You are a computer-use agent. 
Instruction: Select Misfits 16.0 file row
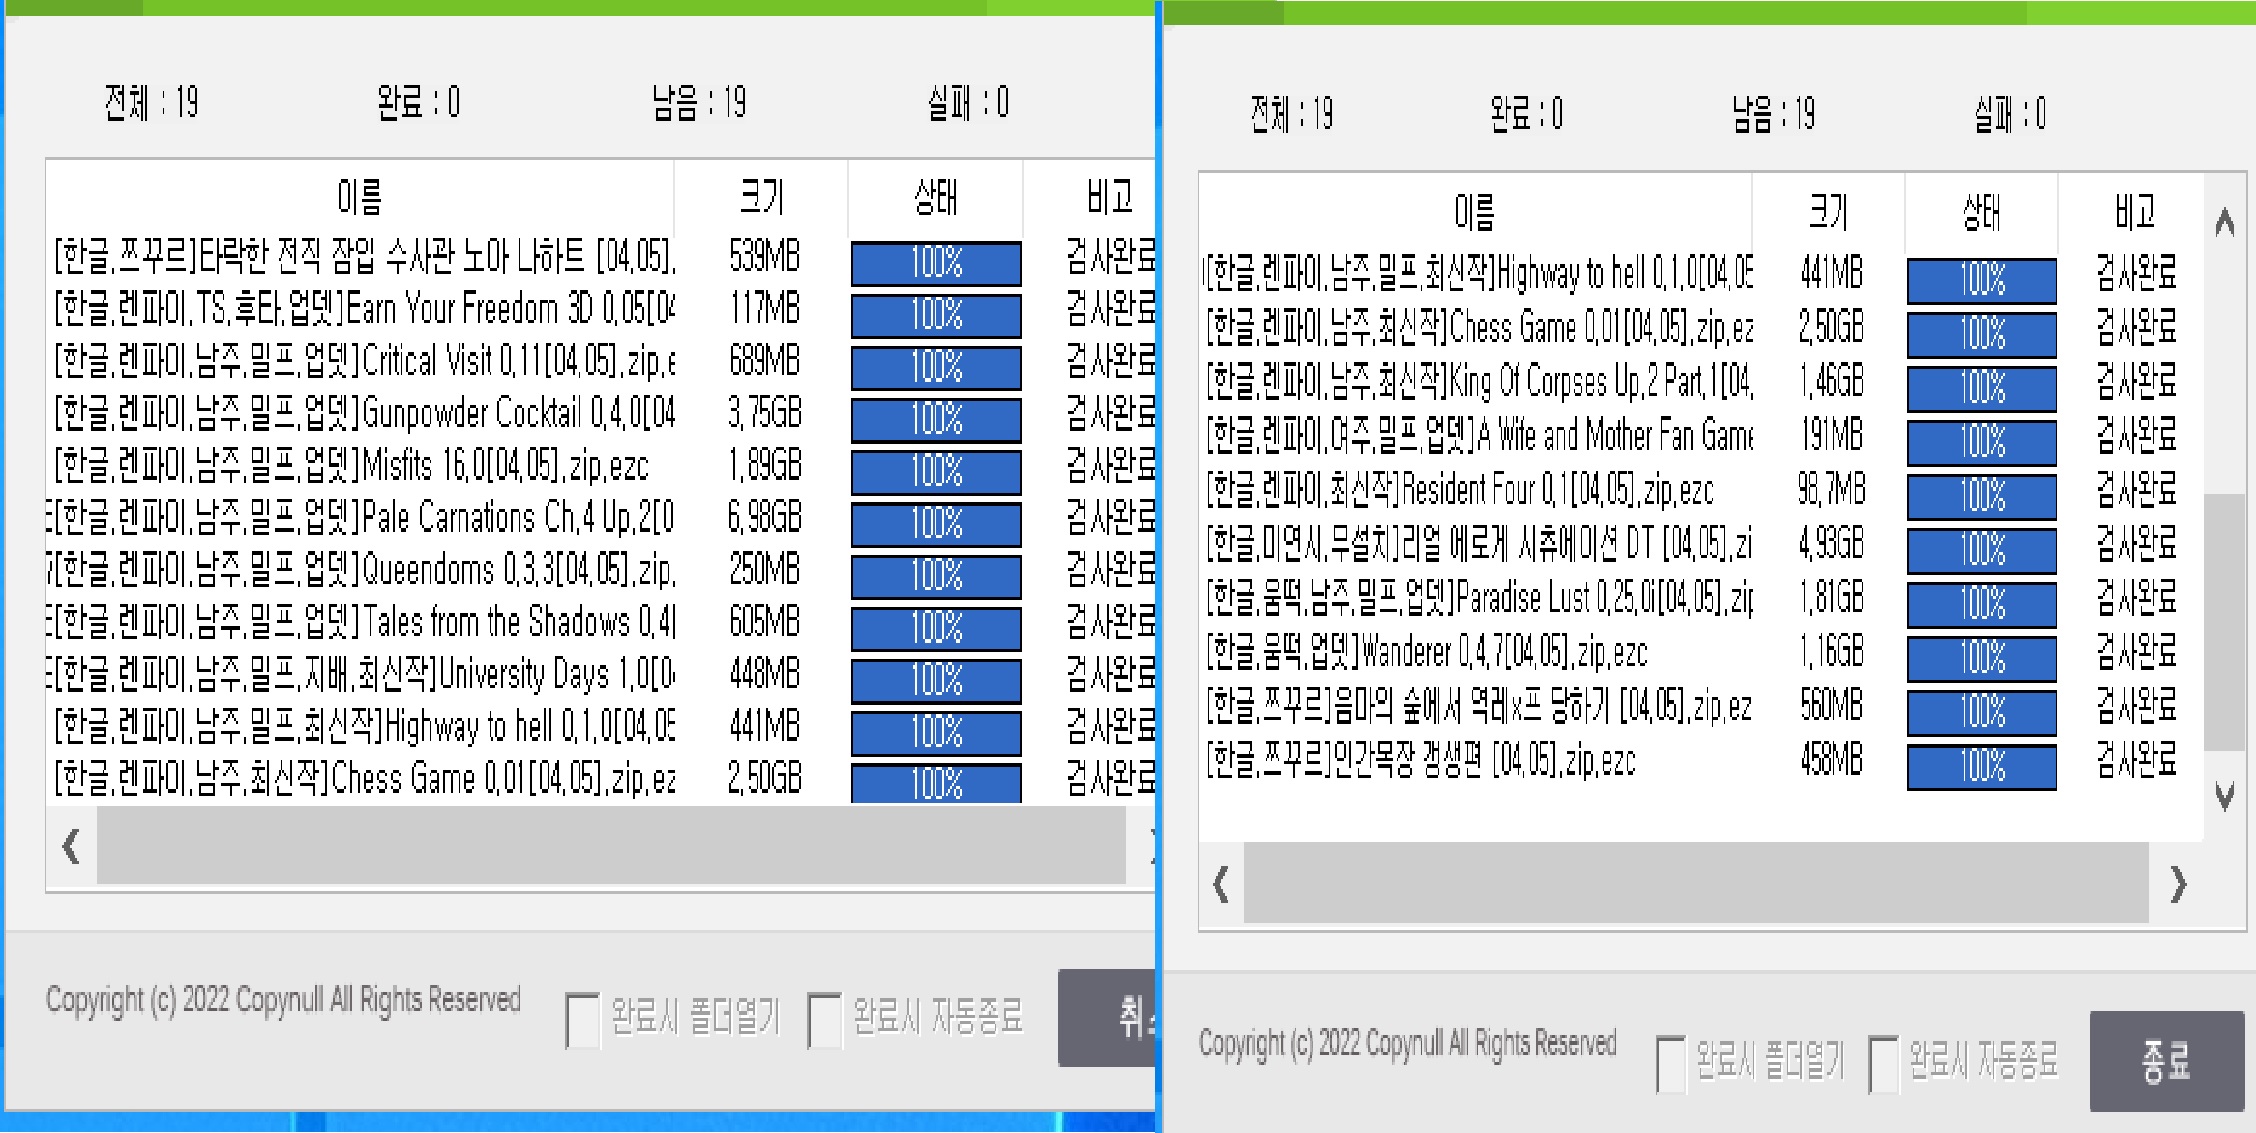click(352, 466)
